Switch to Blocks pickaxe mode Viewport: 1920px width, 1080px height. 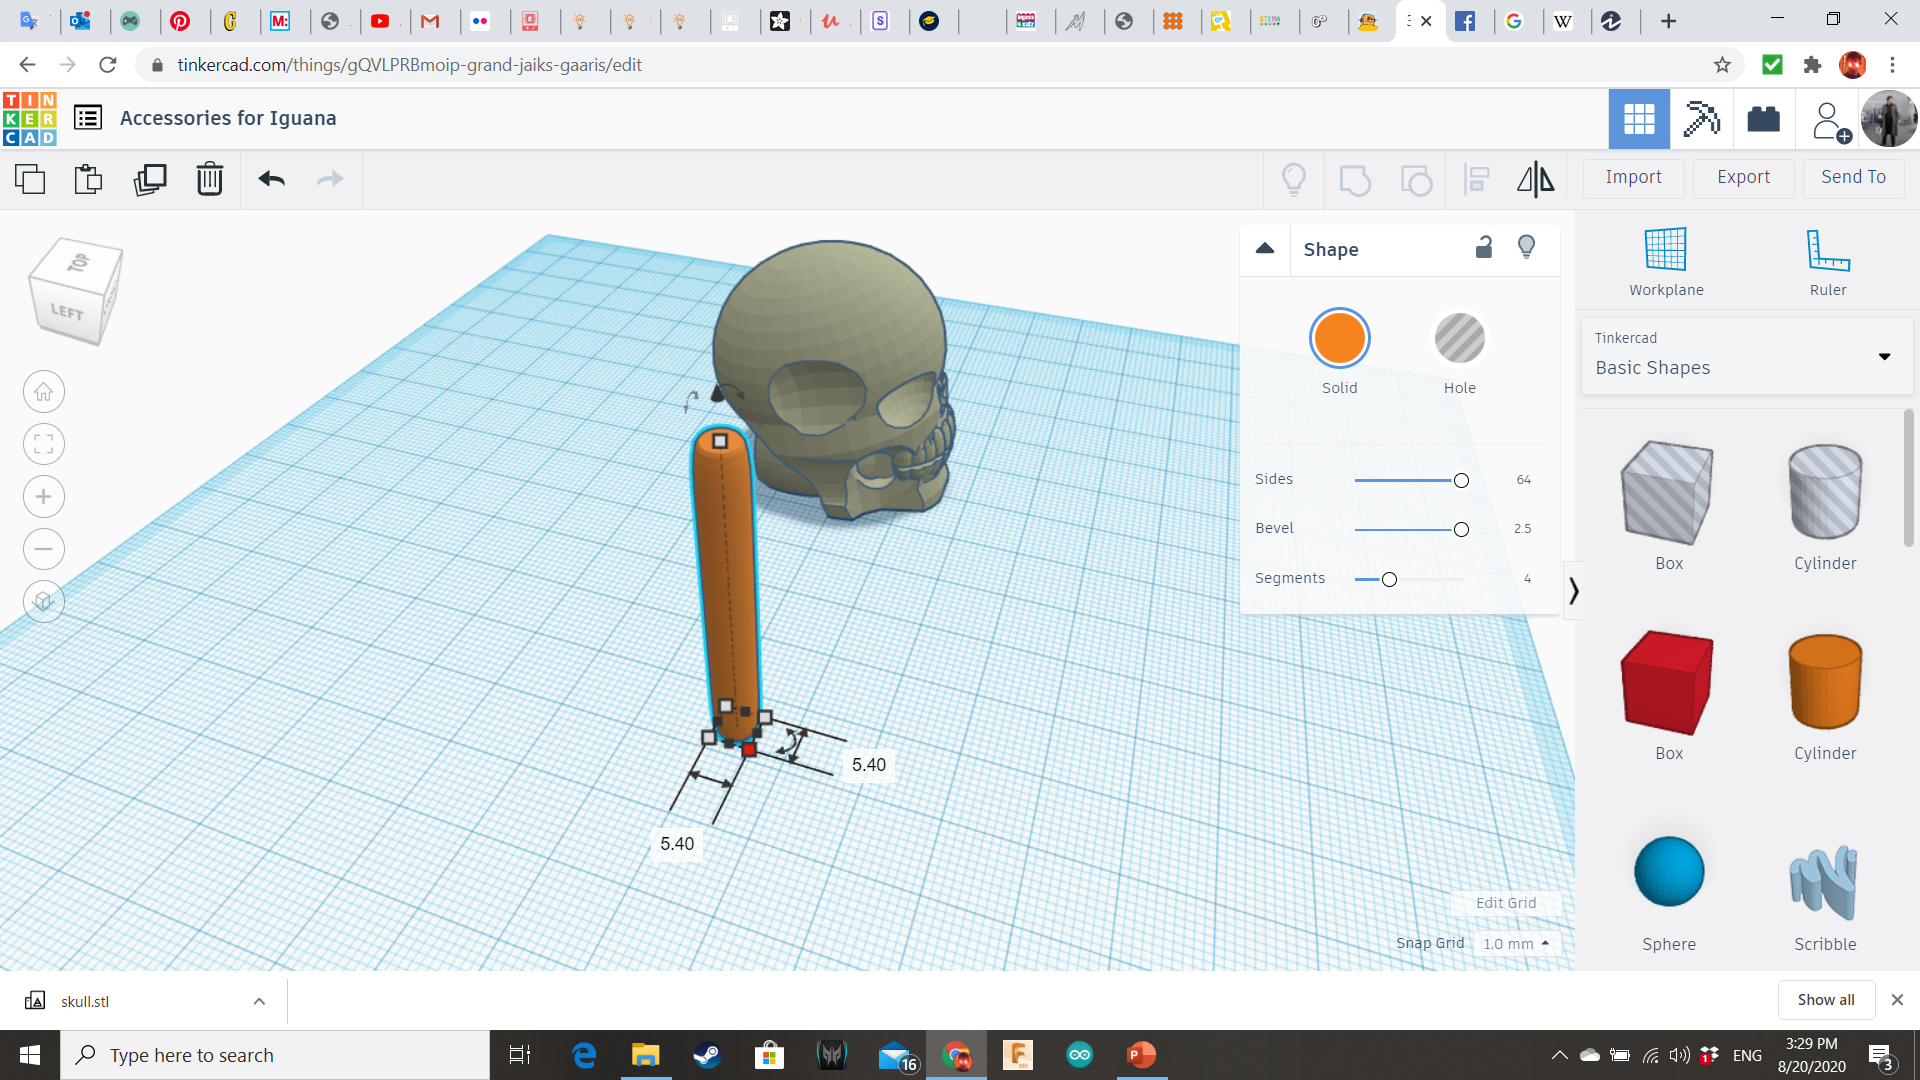tap(1701, 119)
